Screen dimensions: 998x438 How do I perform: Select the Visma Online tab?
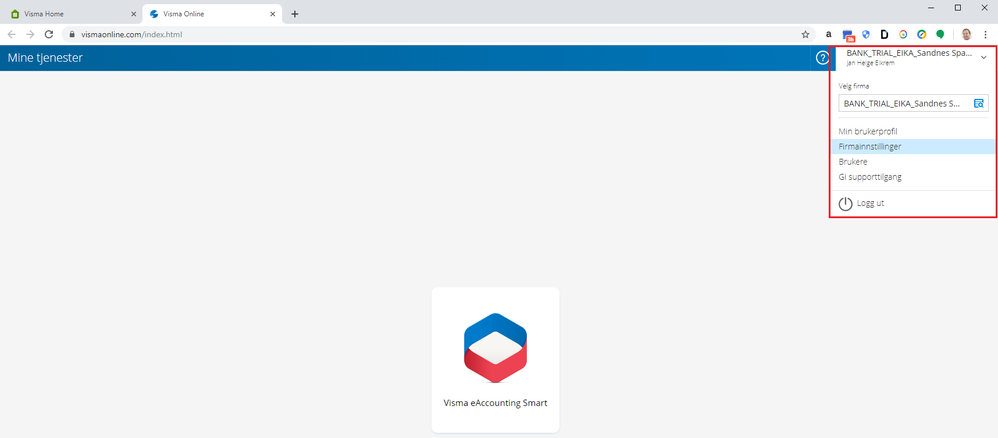tap(212, 14)
